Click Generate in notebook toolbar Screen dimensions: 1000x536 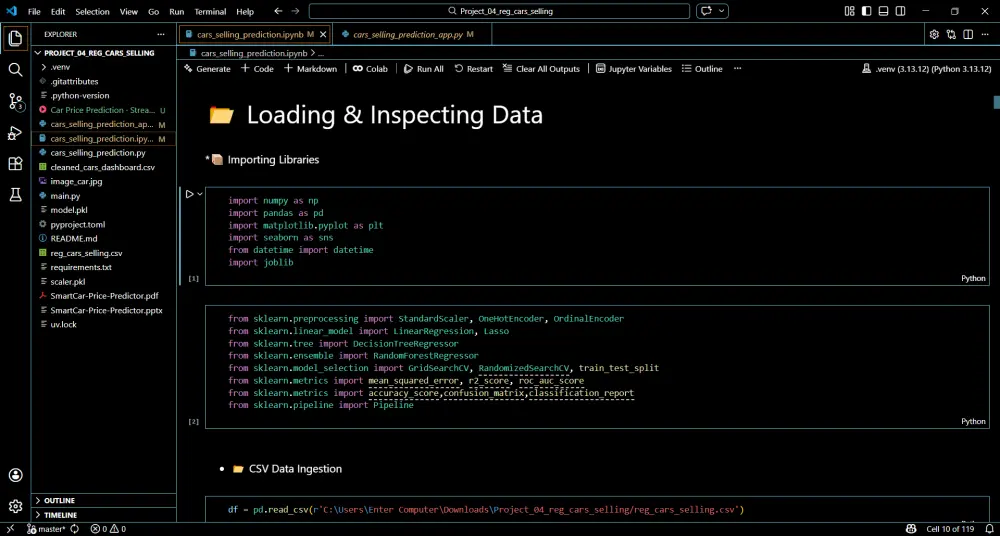click(207, 68)
